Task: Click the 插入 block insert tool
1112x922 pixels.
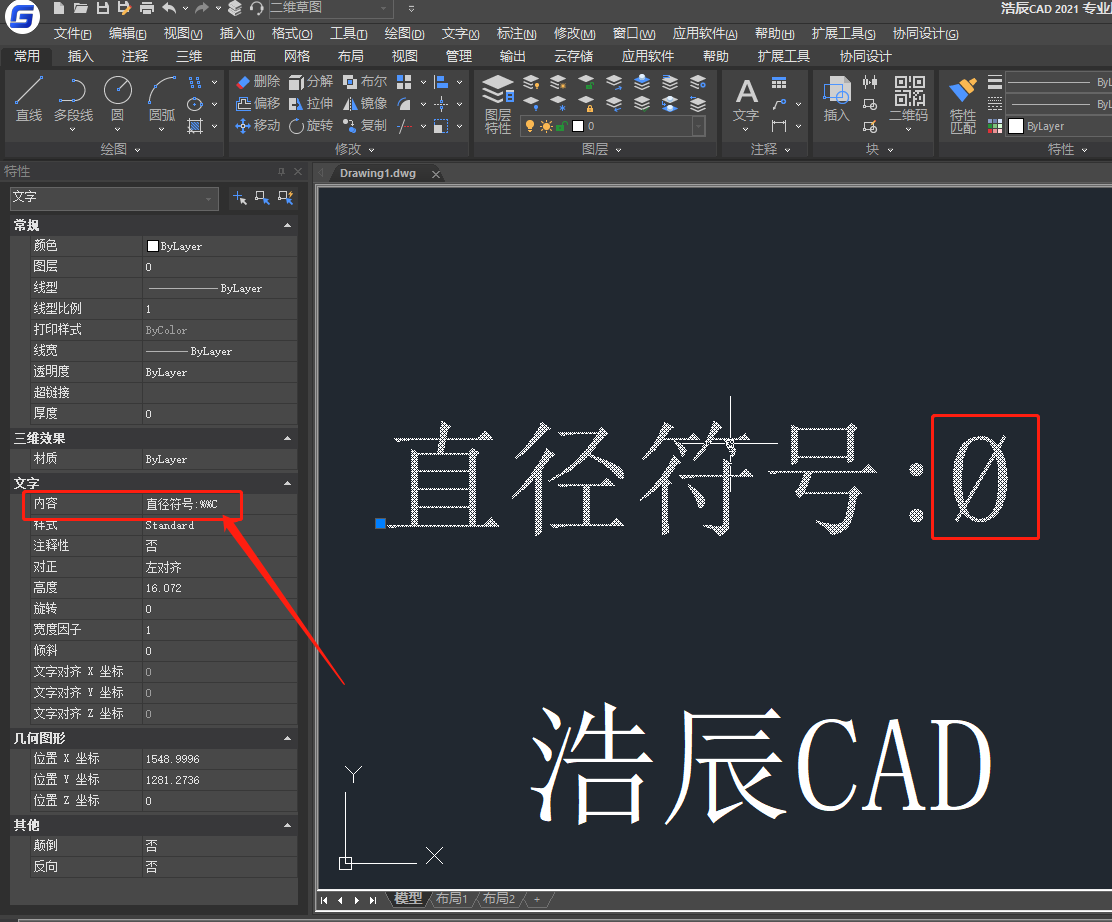Action: click(x=837, y=99)
